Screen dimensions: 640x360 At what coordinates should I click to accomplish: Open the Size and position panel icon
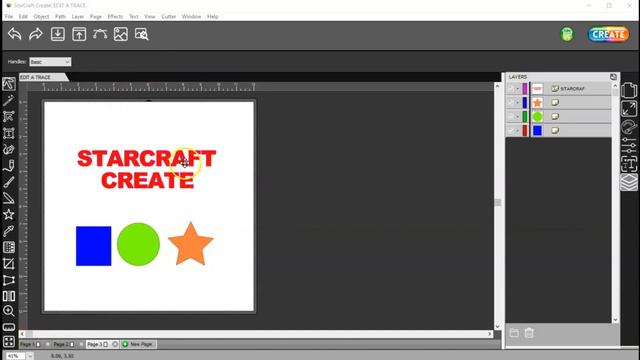629,109
